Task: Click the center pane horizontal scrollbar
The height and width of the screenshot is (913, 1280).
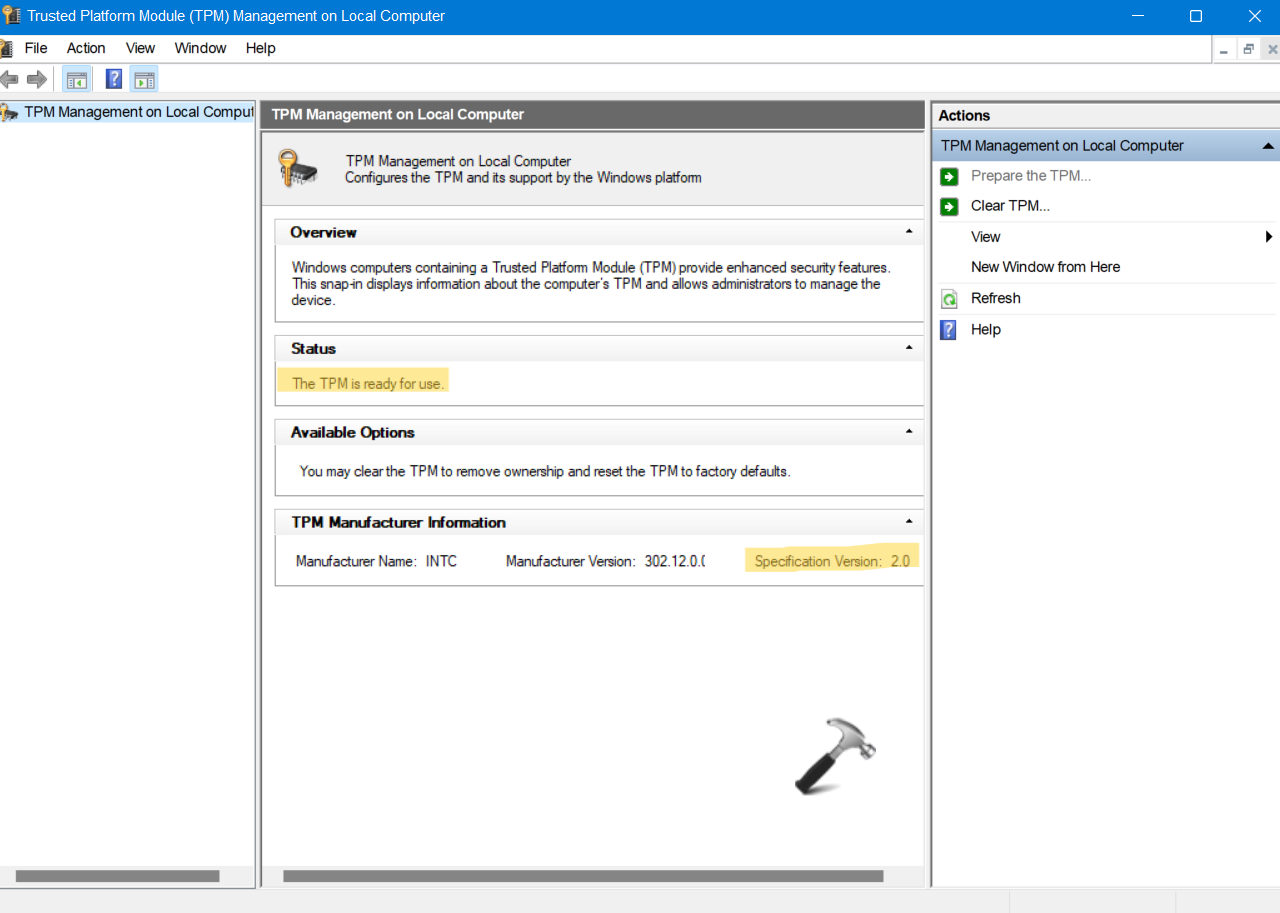Action: tap(582, 876)
